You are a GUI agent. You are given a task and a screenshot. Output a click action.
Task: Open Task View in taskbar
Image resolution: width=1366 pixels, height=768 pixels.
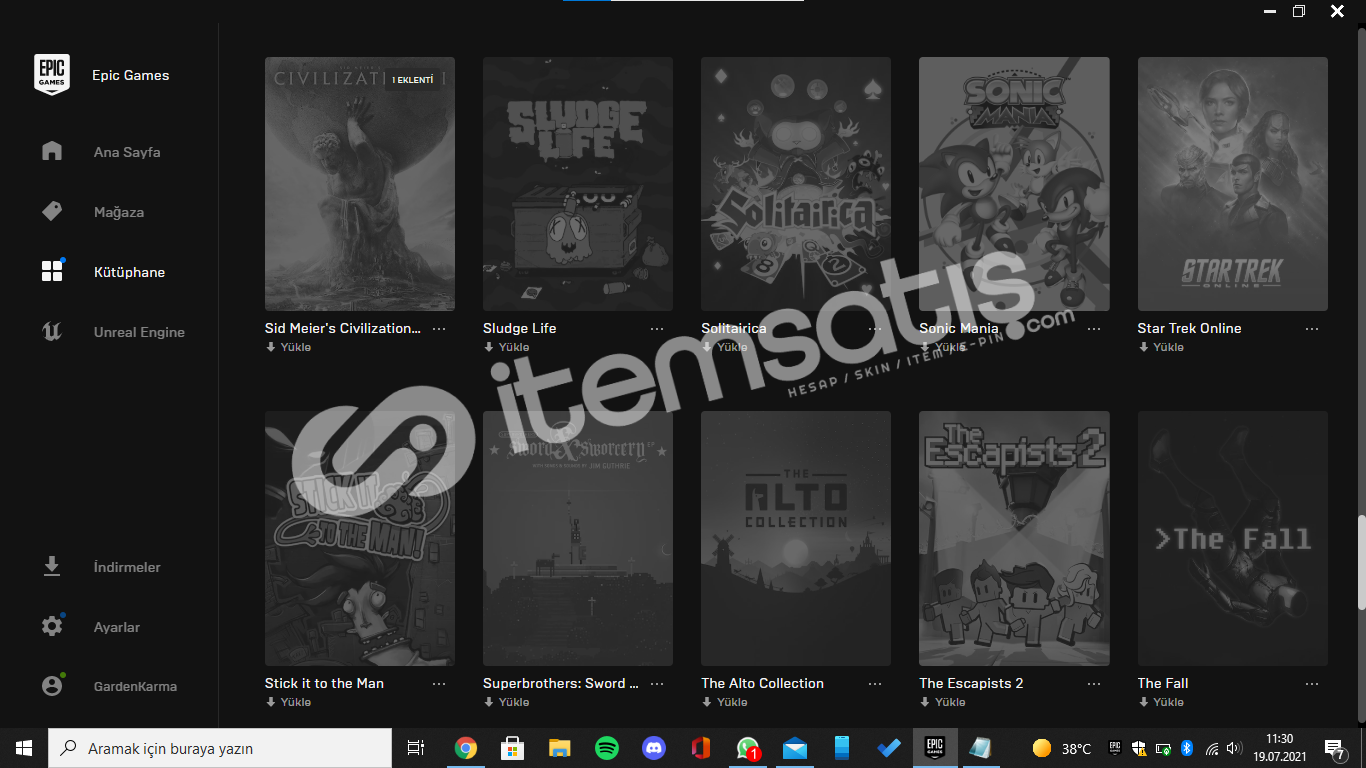pyautogui.click(x=416, y=748)
